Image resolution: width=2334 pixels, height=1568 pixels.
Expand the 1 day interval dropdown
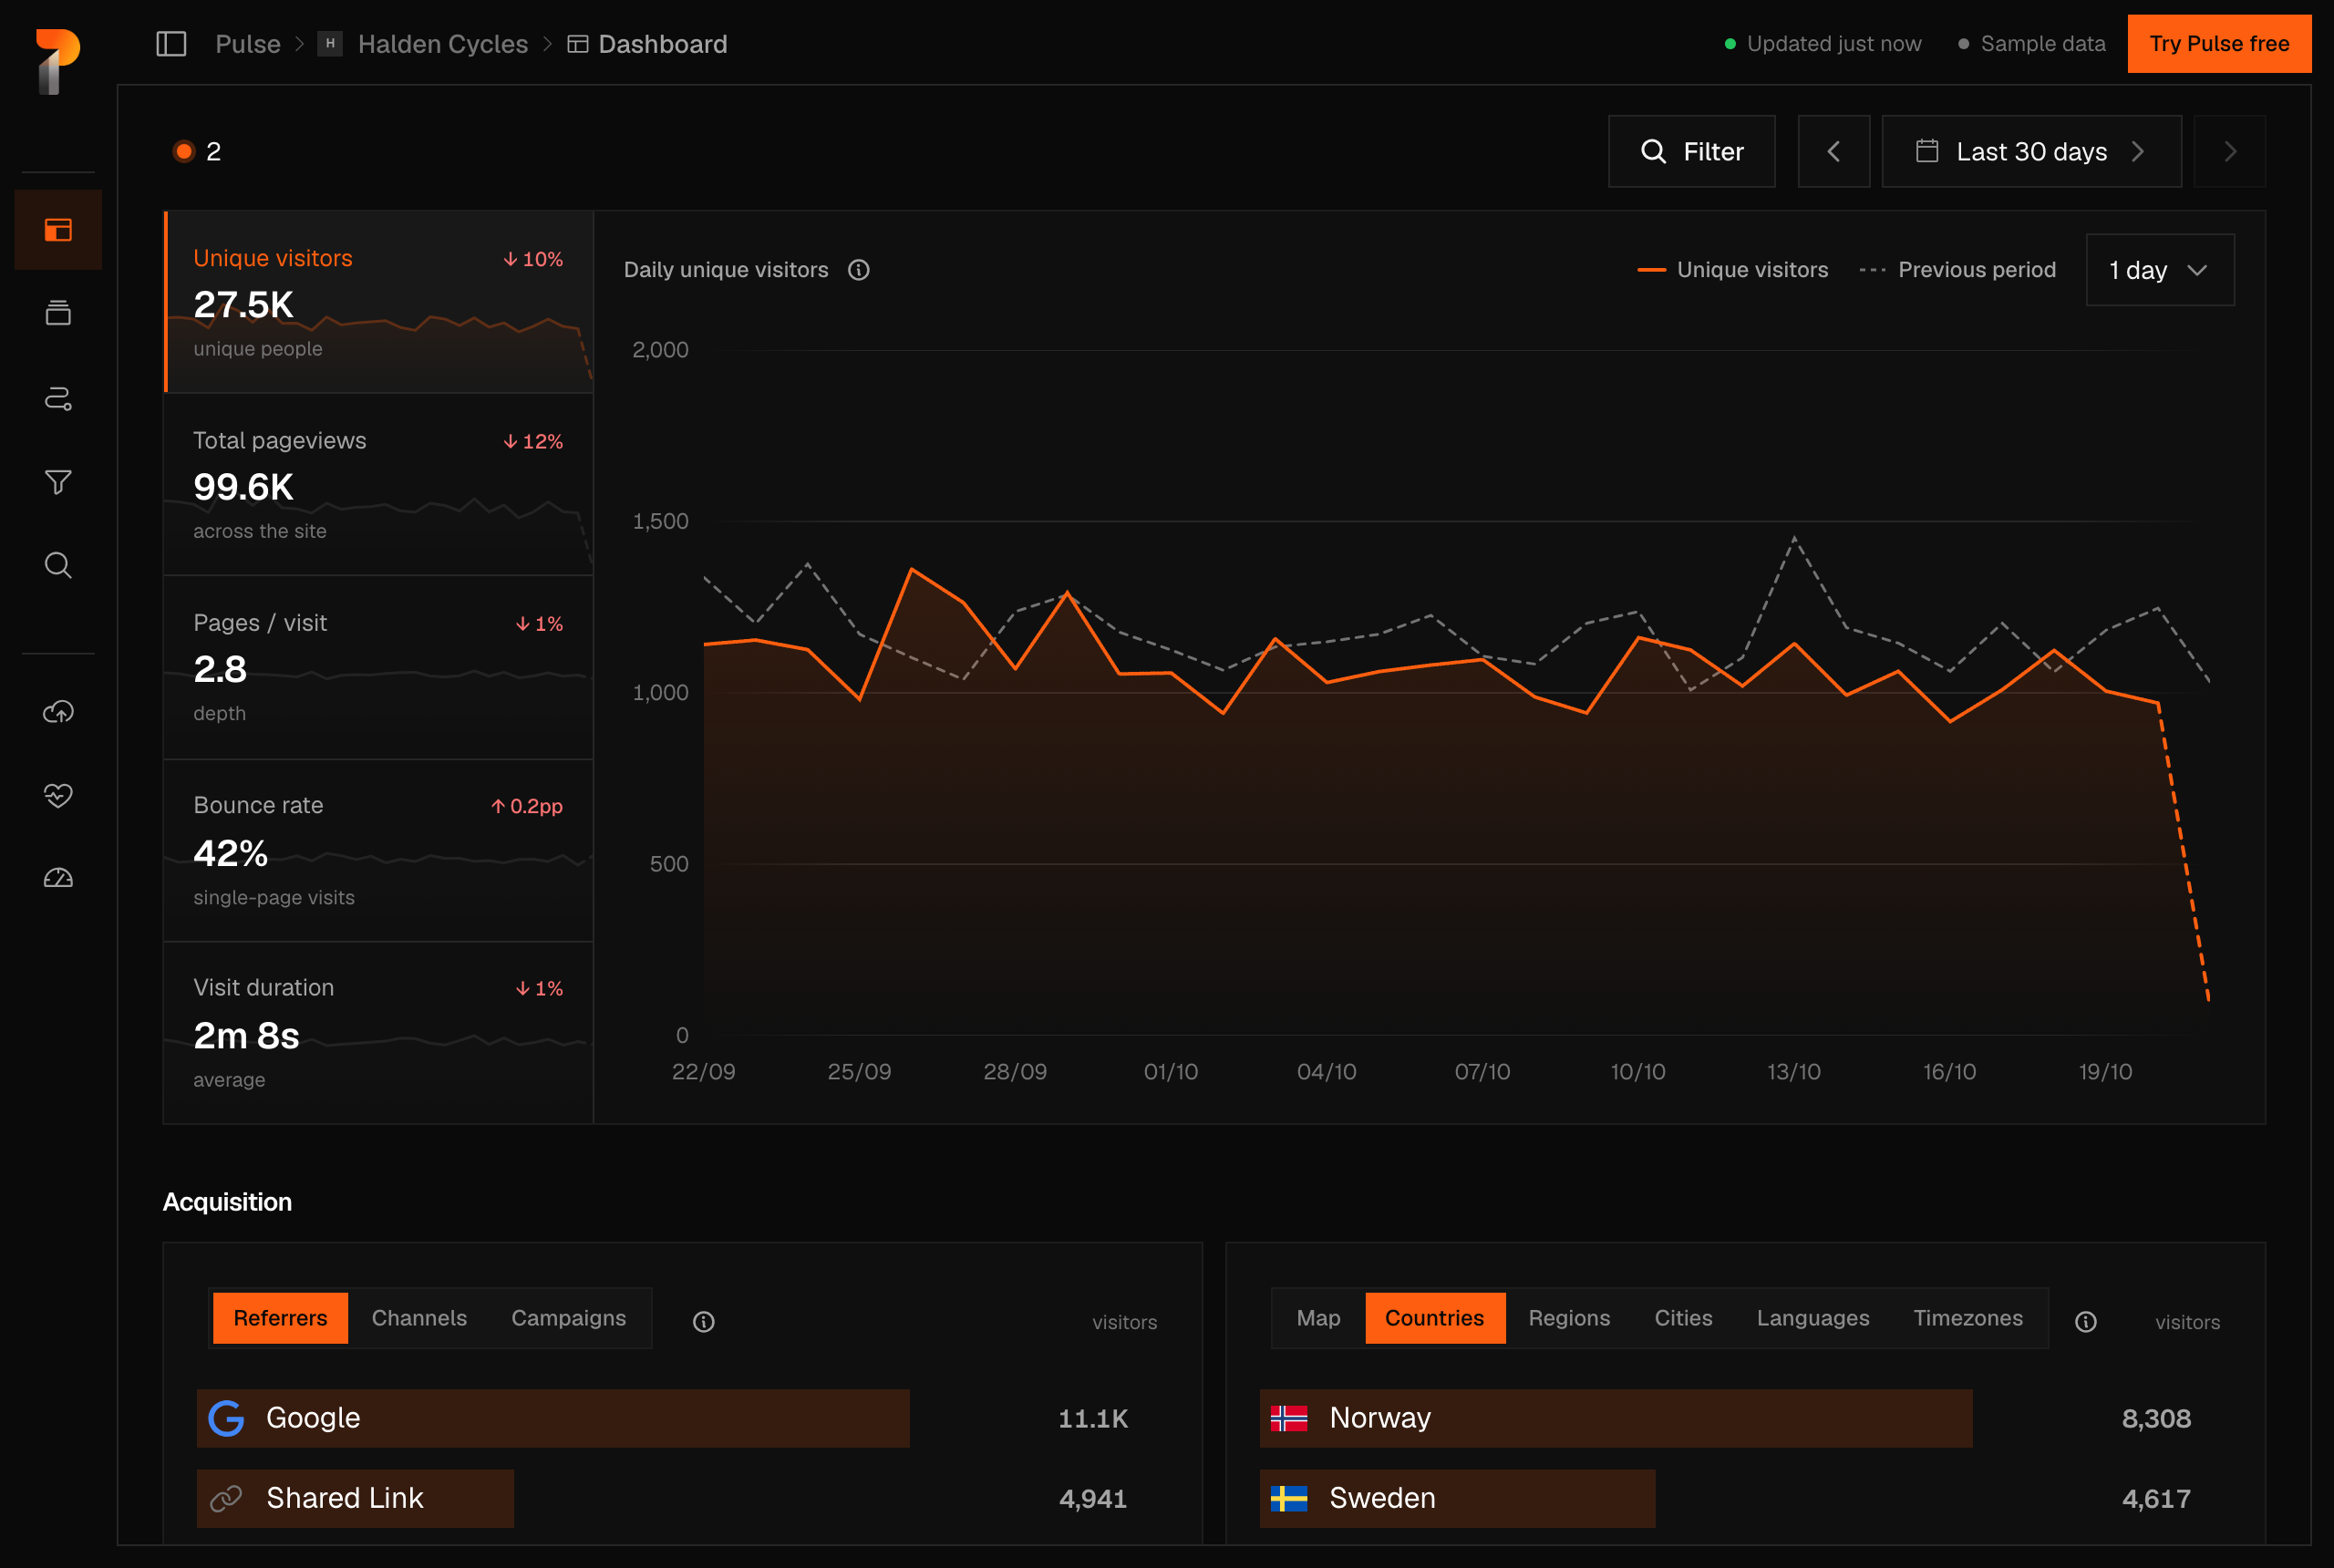click(x=2160, y=270)
